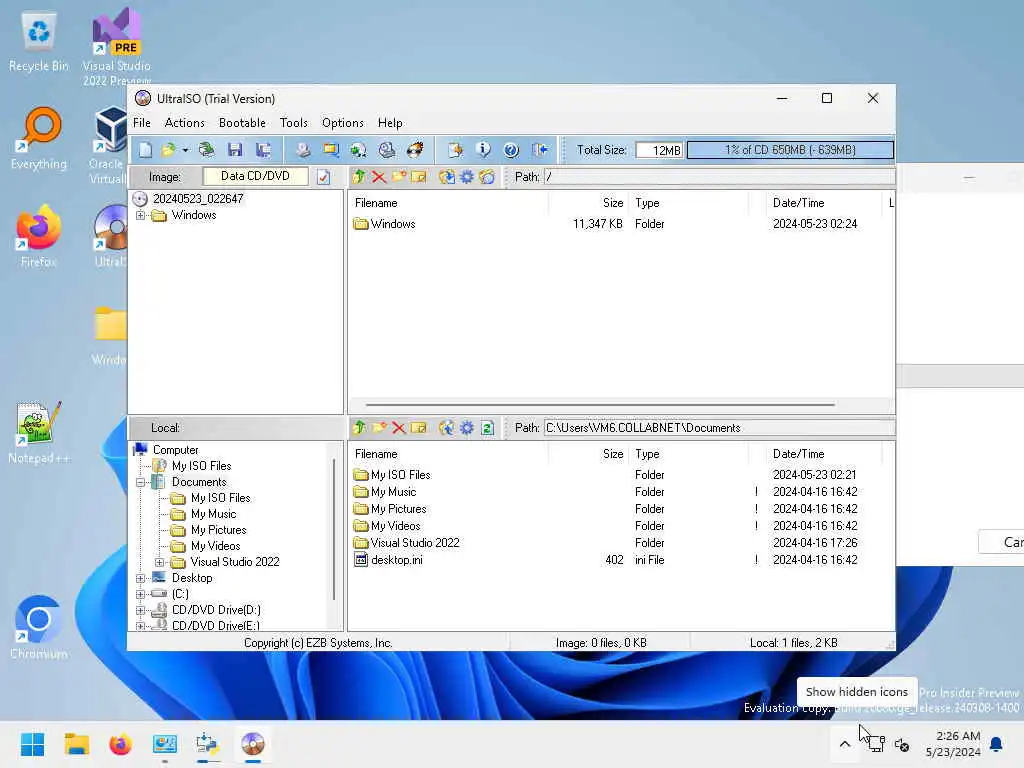The height and width of the screenshot is (768, 1024).
Task: Expand the CD/DVD Drive(D:) tree node
Action: point(140,610)
